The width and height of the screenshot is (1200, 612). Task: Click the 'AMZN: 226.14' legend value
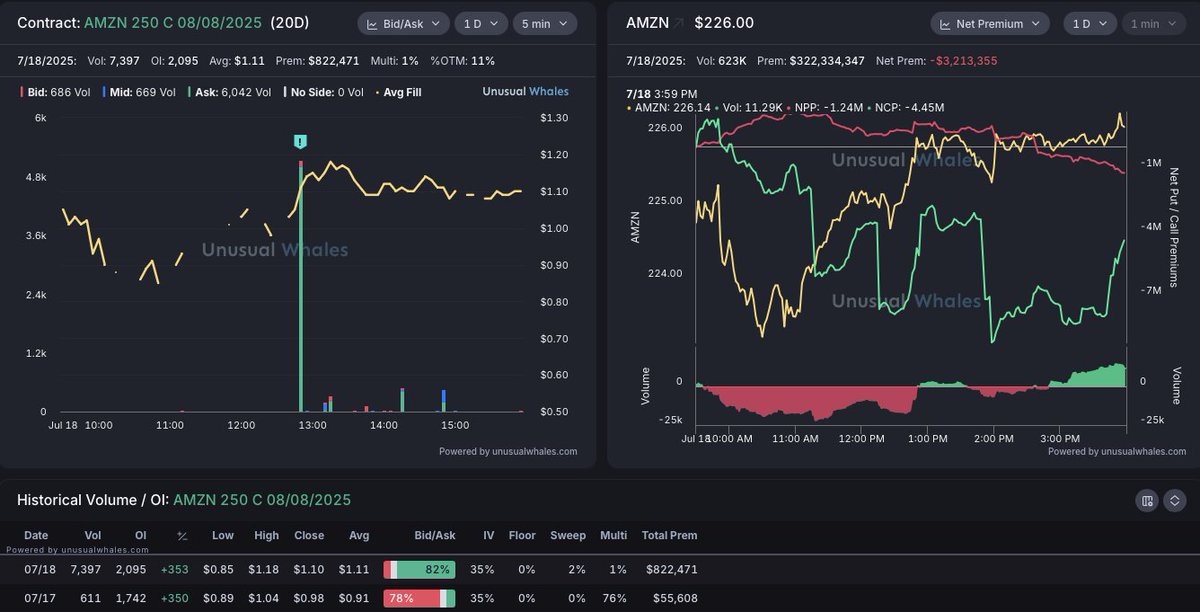click(671, 107)
